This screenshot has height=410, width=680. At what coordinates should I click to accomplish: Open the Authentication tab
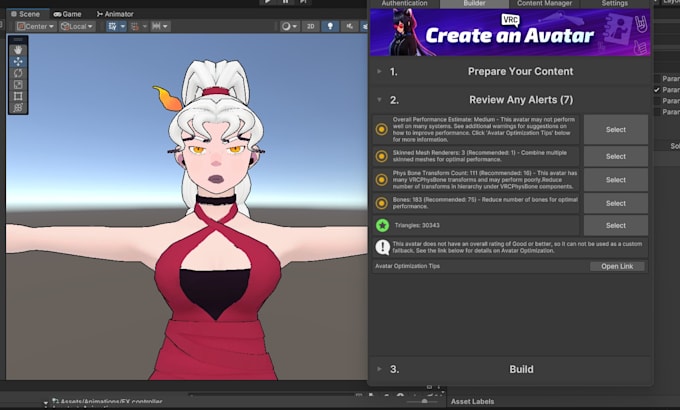[404, 3]
